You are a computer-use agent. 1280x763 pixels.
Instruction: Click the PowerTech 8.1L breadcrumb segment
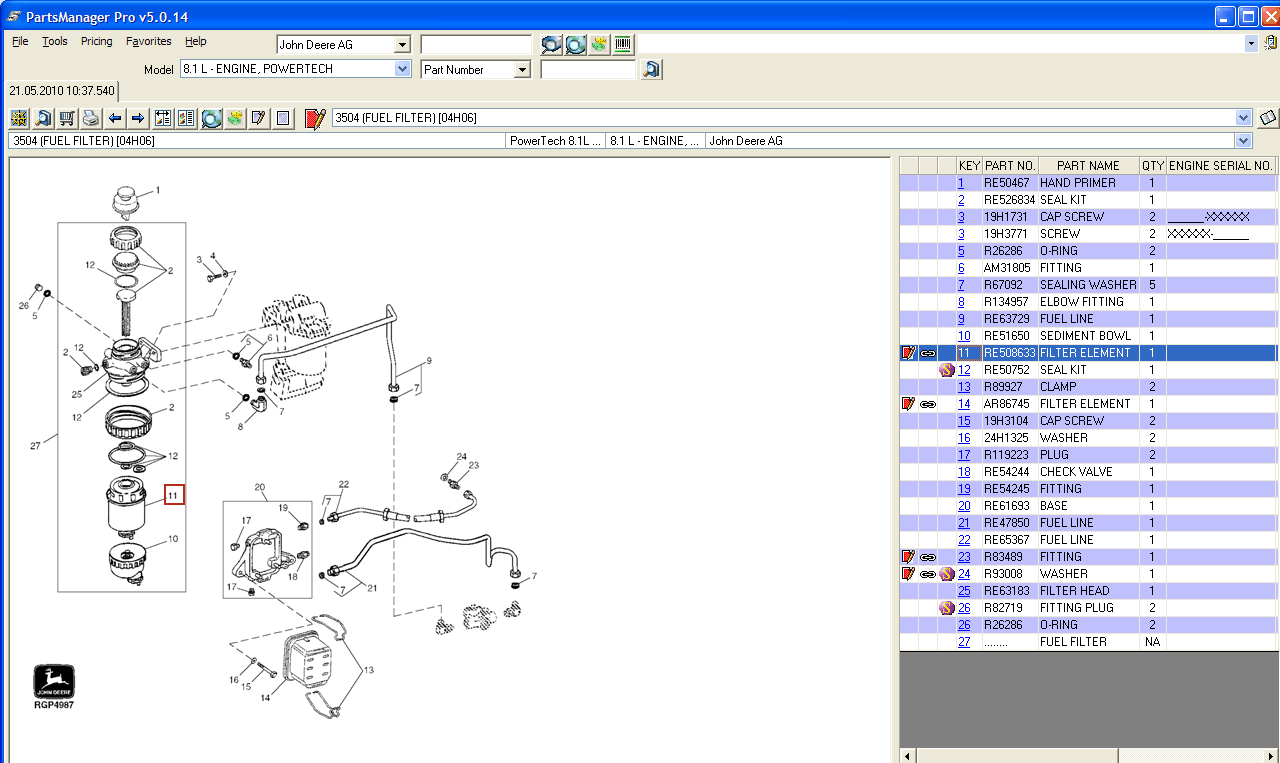(556, 141)
